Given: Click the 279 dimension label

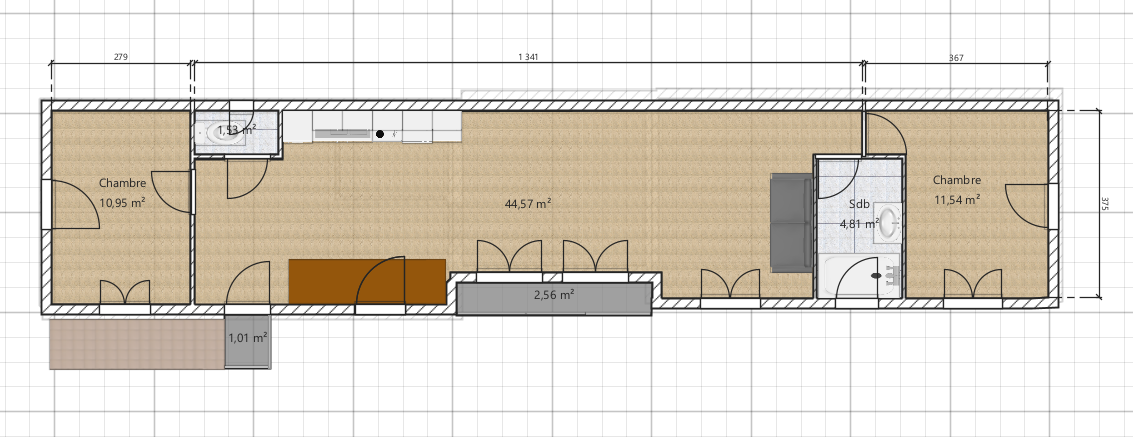Looking at the screenshot, I should coord(121,57).
